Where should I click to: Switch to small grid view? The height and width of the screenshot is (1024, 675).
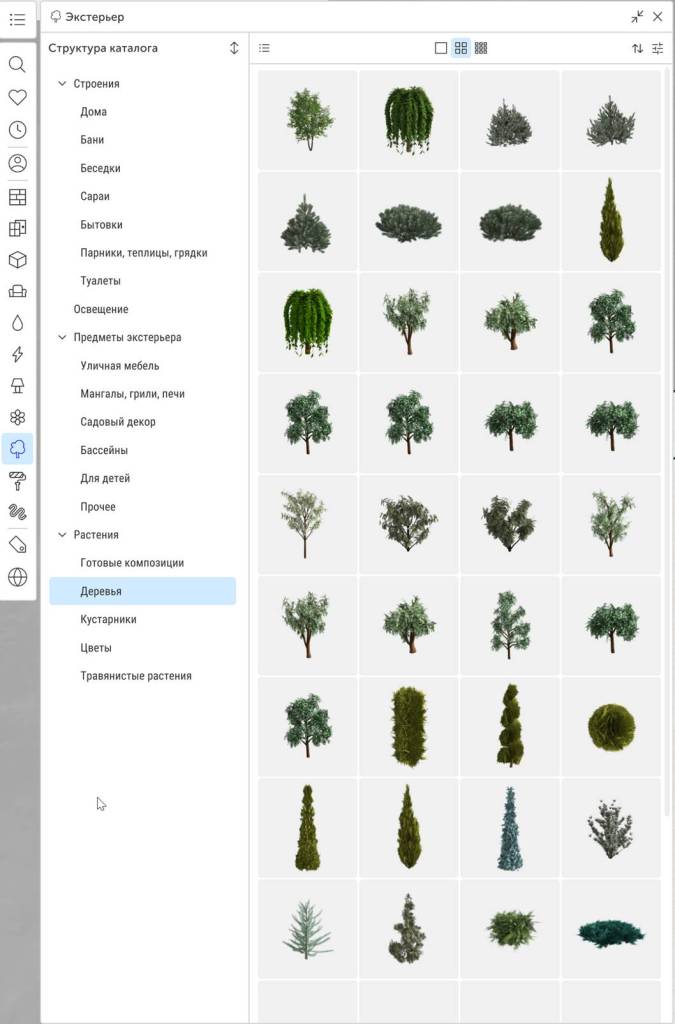point(481,48)
